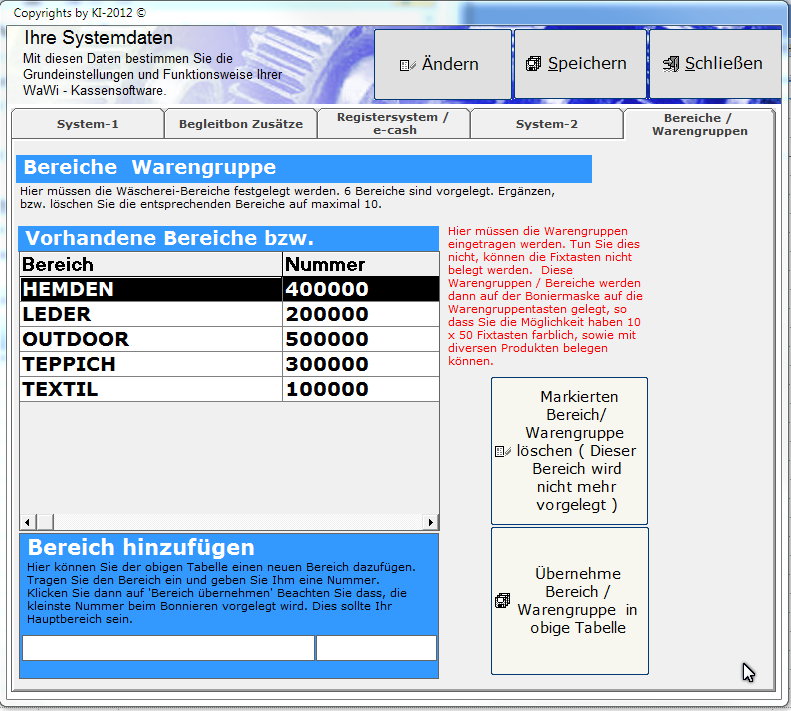The image size is (791, 711).
Task: Select the Bereiche / Warengruppen tab
Action: (699, 124)
